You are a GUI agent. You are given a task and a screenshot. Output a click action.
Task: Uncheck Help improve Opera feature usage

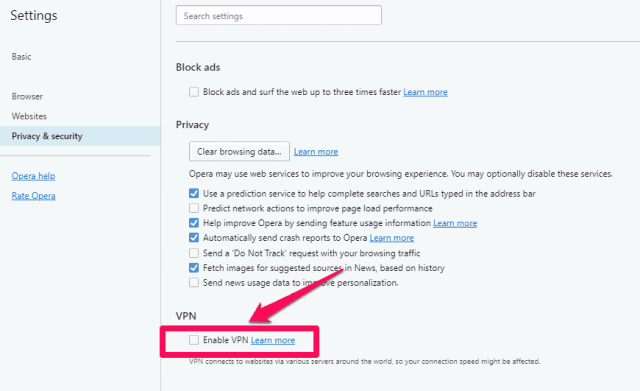pyautogui.click(x=194, y=223)
